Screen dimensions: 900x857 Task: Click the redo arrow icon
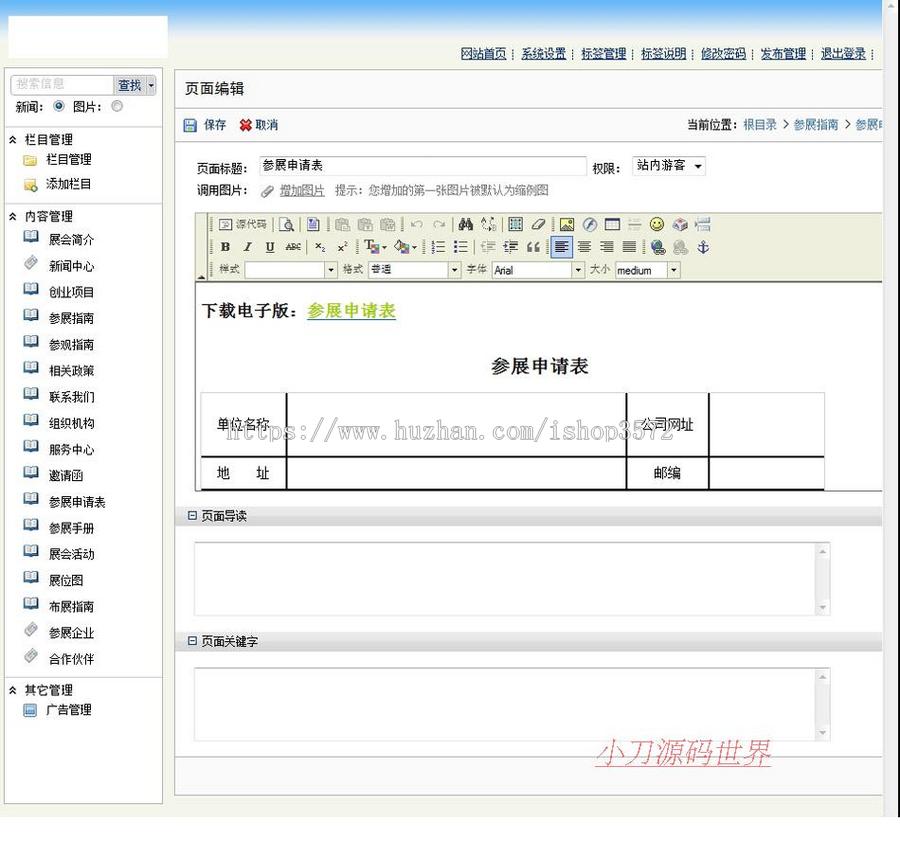439,224
